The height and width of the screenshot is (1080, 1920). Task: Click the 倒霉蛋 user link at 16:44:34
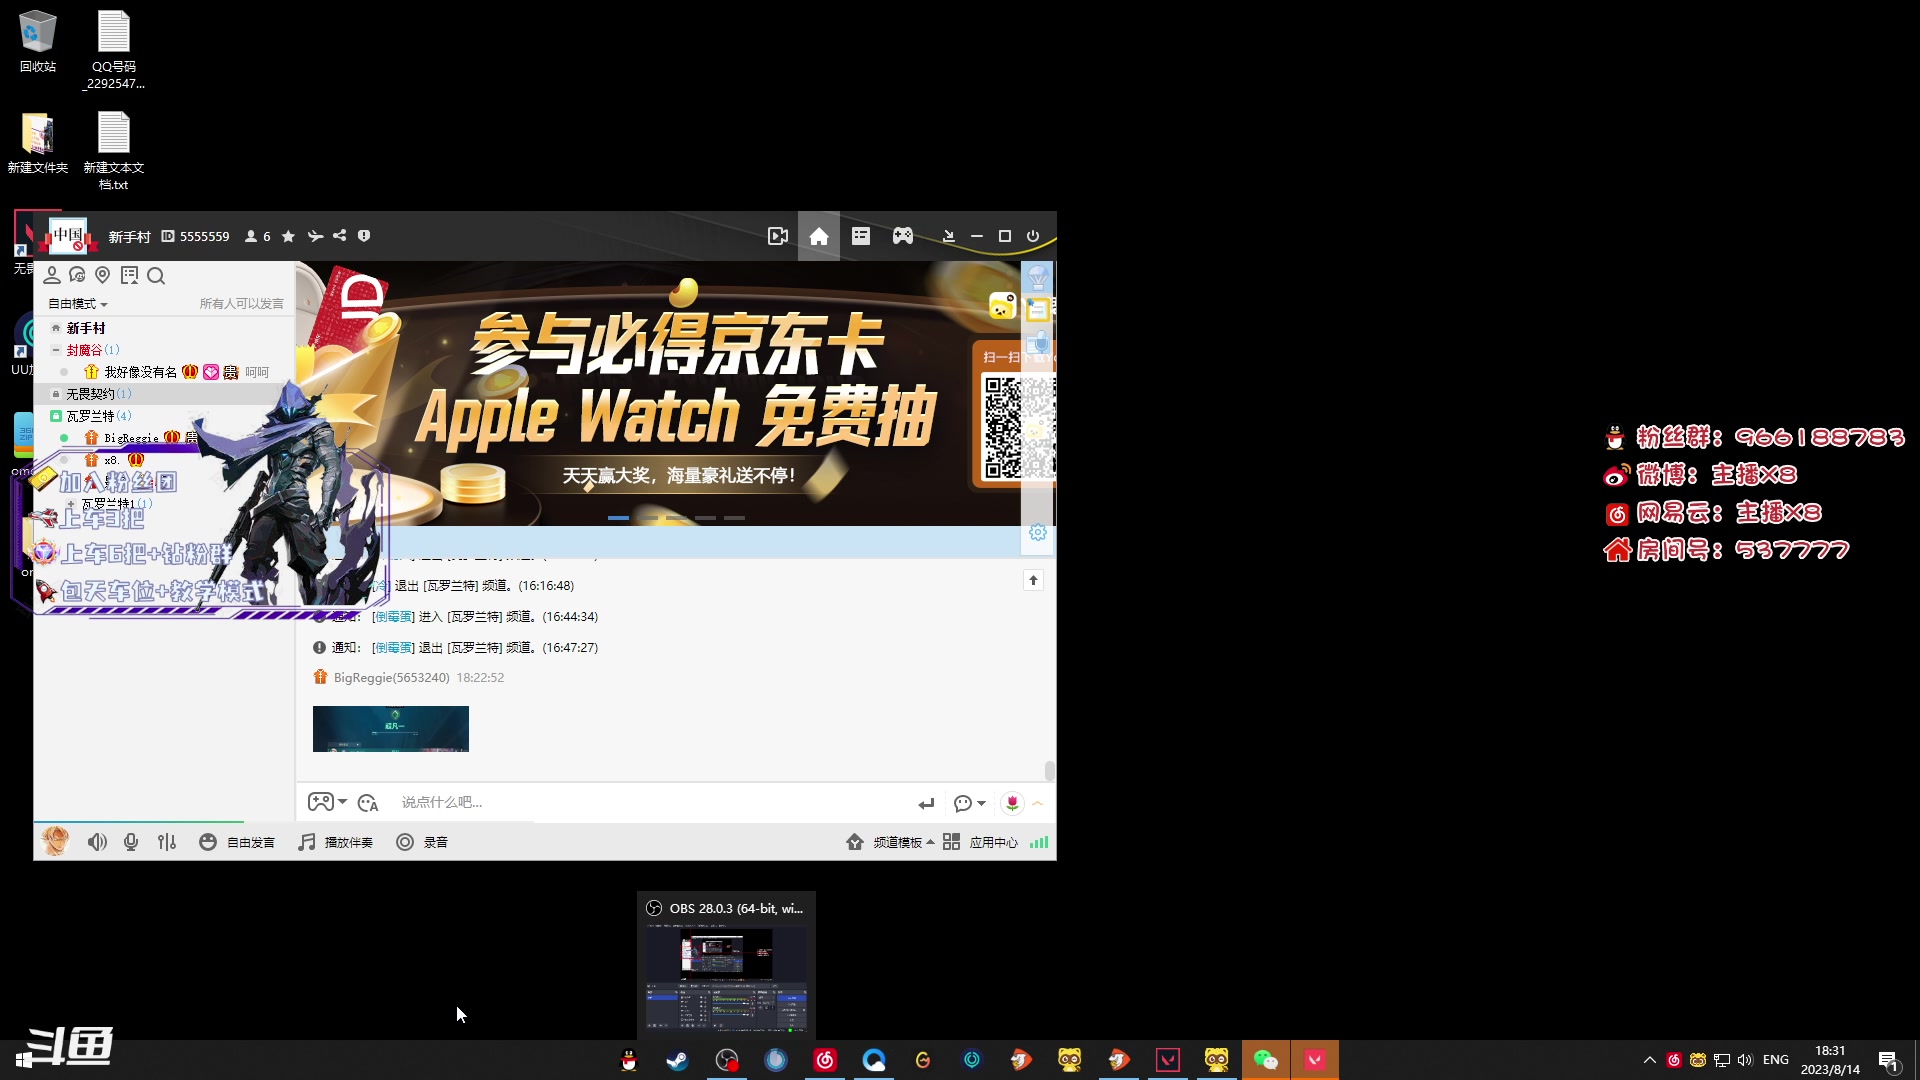[x=393, y=616]
